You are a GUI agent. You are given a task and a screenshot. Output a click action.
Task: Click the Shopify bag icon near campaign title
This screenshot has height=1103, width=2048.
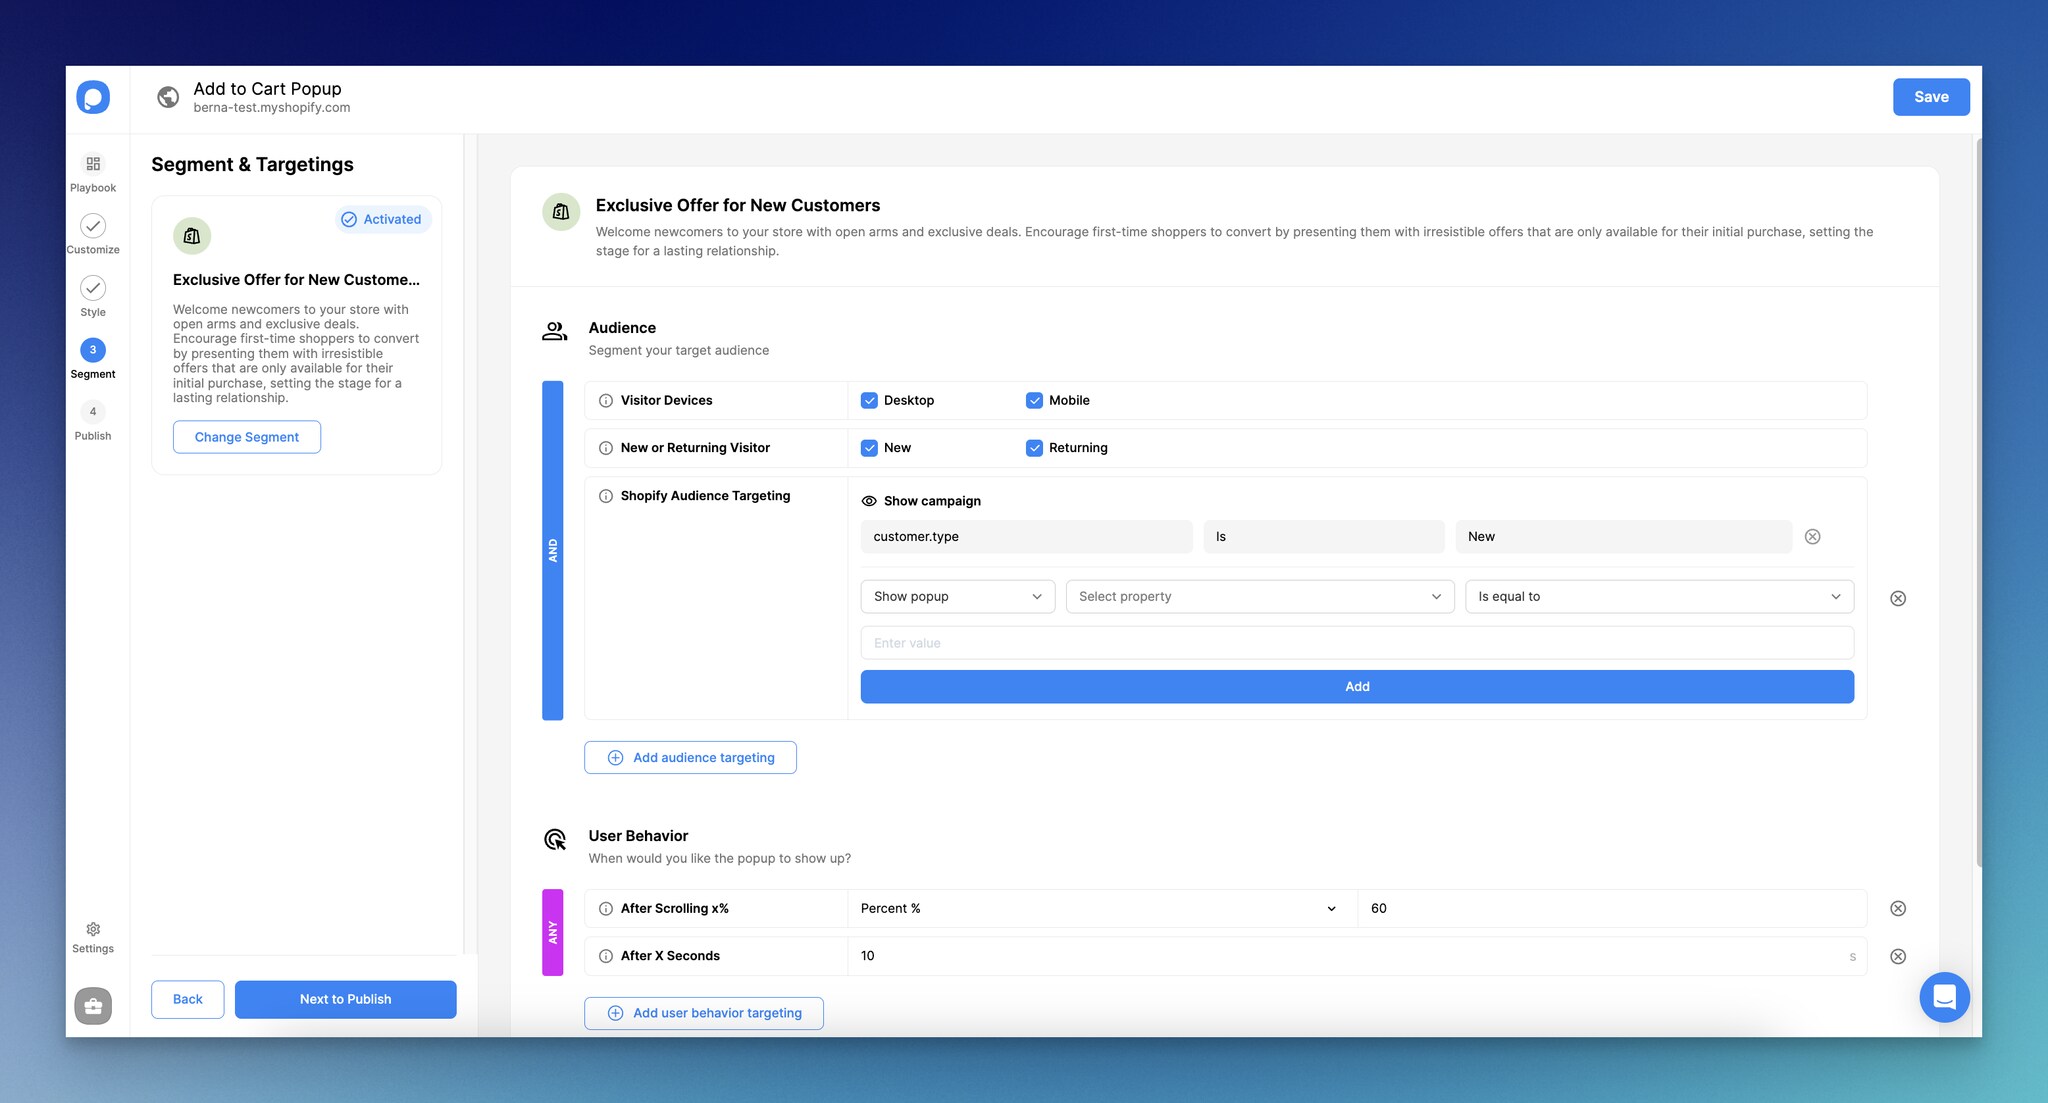(x=560, y=211)
